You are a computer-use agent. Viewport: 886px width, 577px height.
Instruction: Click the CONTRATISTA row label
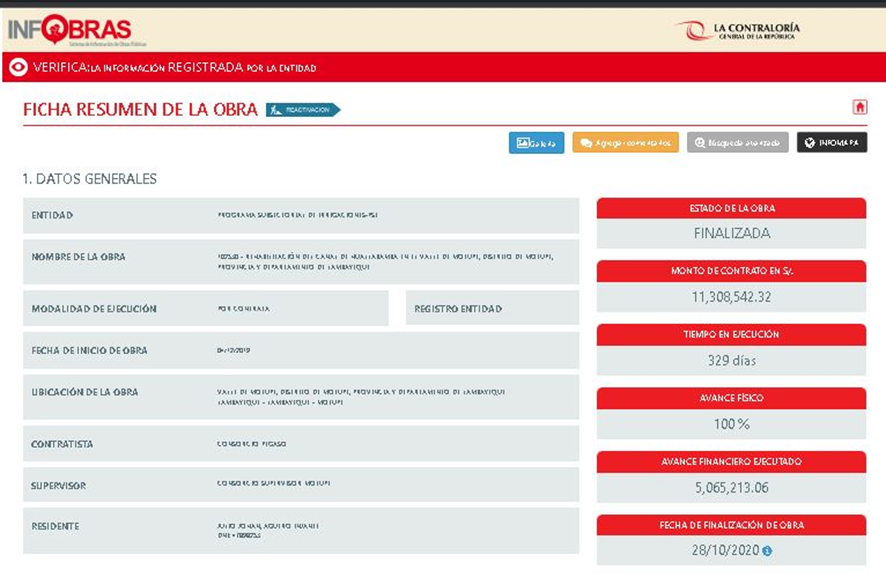(62, 444)
